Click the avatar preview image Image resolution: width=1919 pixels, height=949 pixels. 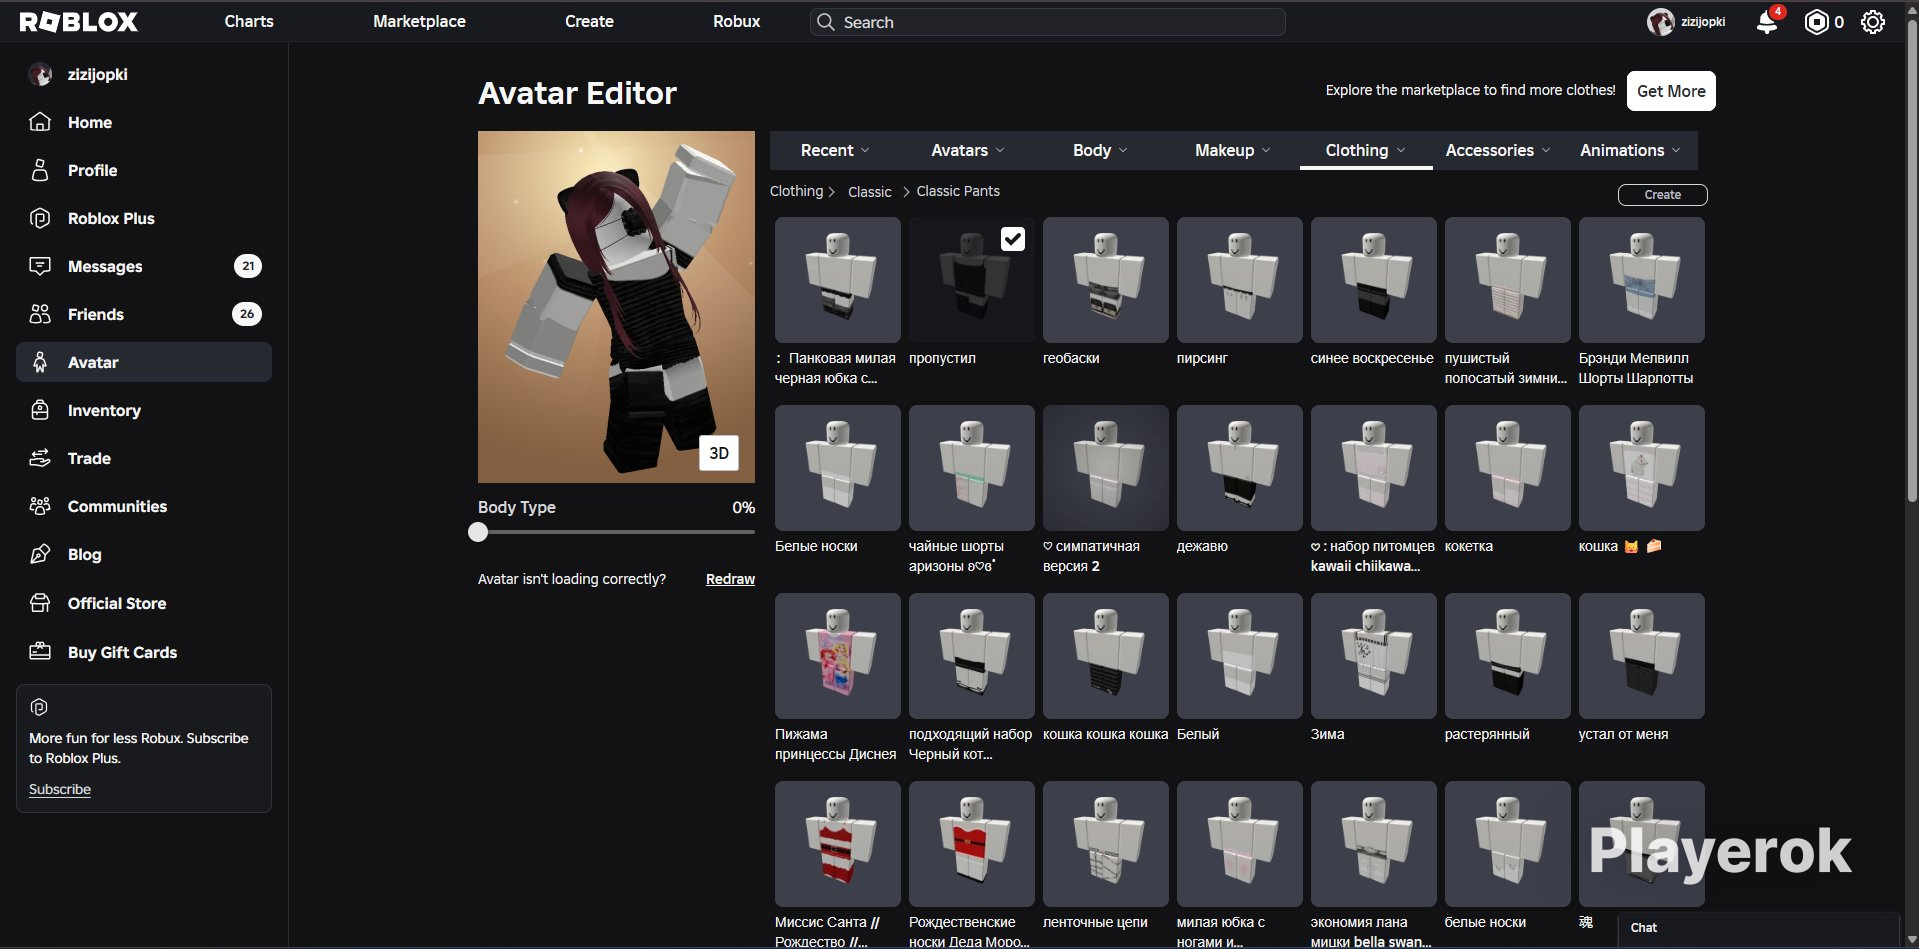pos(616,307)
